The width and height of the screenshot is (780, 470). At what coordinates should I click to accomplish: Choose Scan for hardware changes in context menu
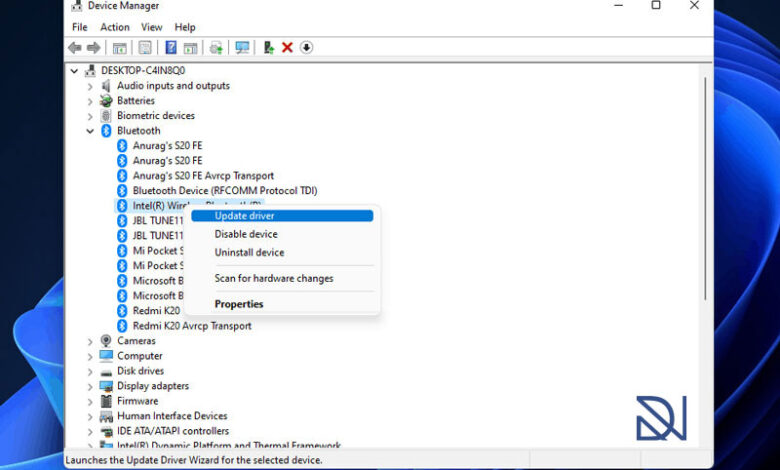(282, 279)
